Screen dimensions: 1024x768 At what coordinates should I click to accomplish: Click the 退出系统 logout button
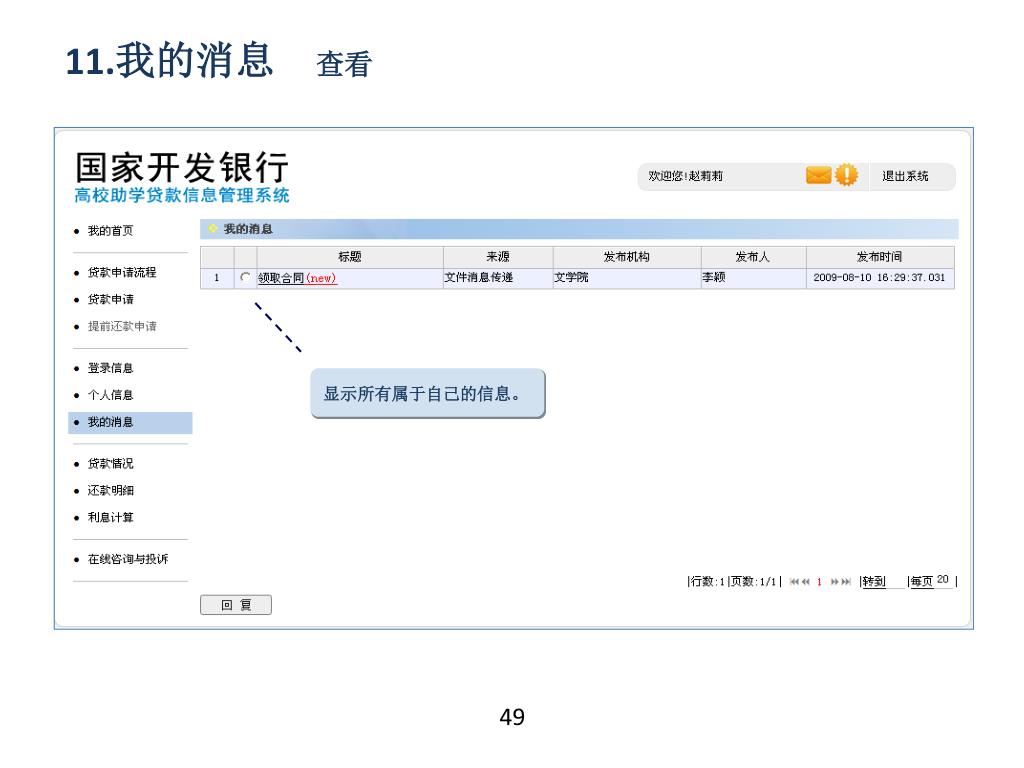pyautogui.click(x=905, y=176)
